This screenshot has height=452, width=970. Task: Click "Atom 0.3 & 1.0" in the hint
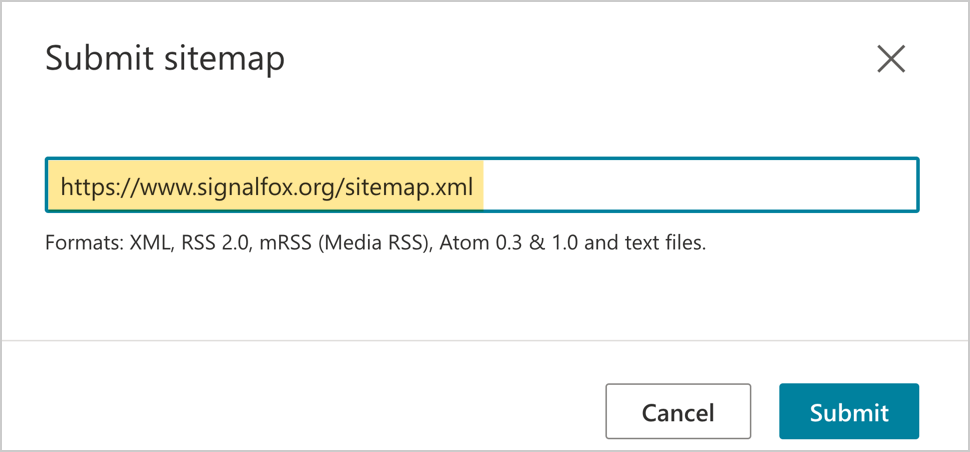[x=510, y=244]
